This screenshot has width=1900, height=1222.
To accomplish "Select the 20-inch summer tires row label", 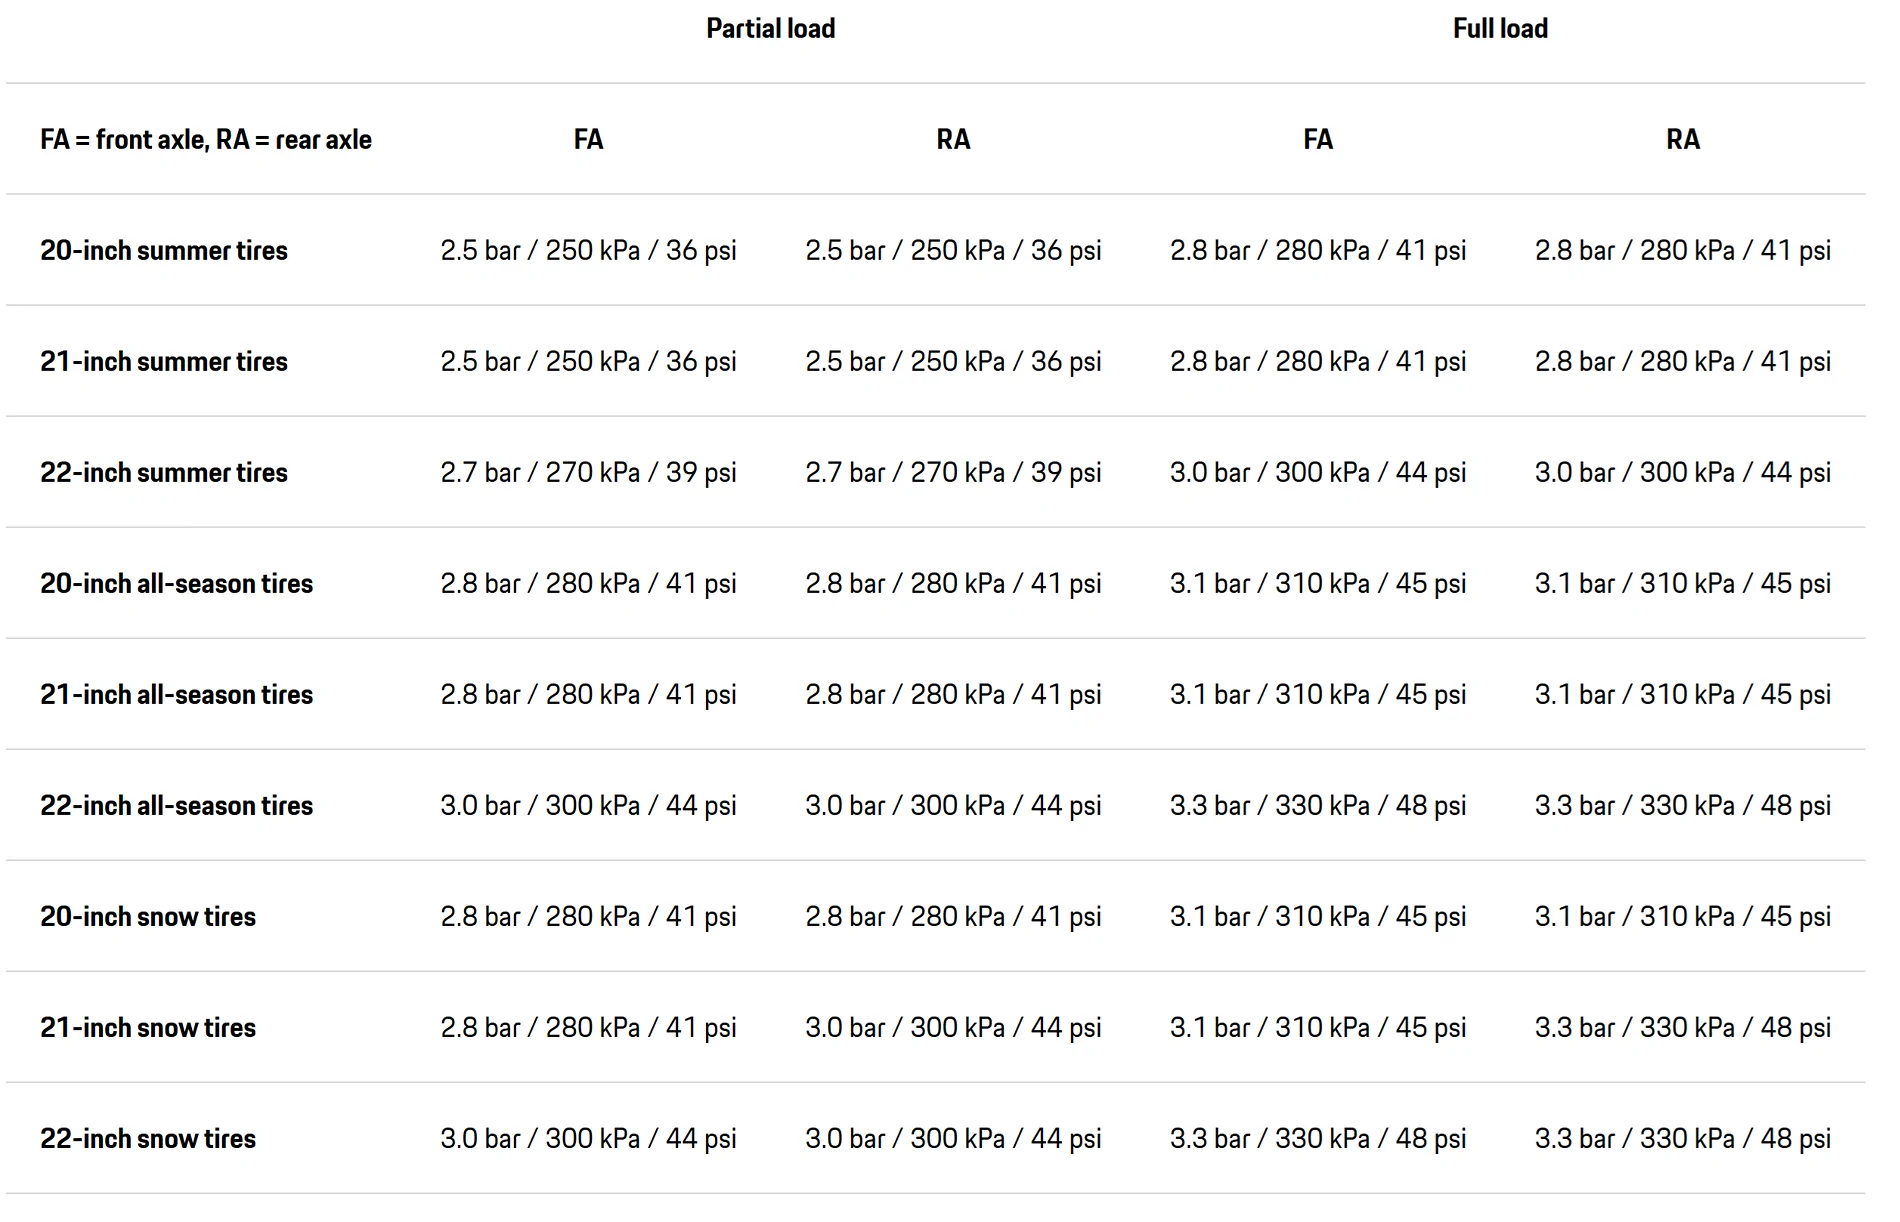I will 164,251.
